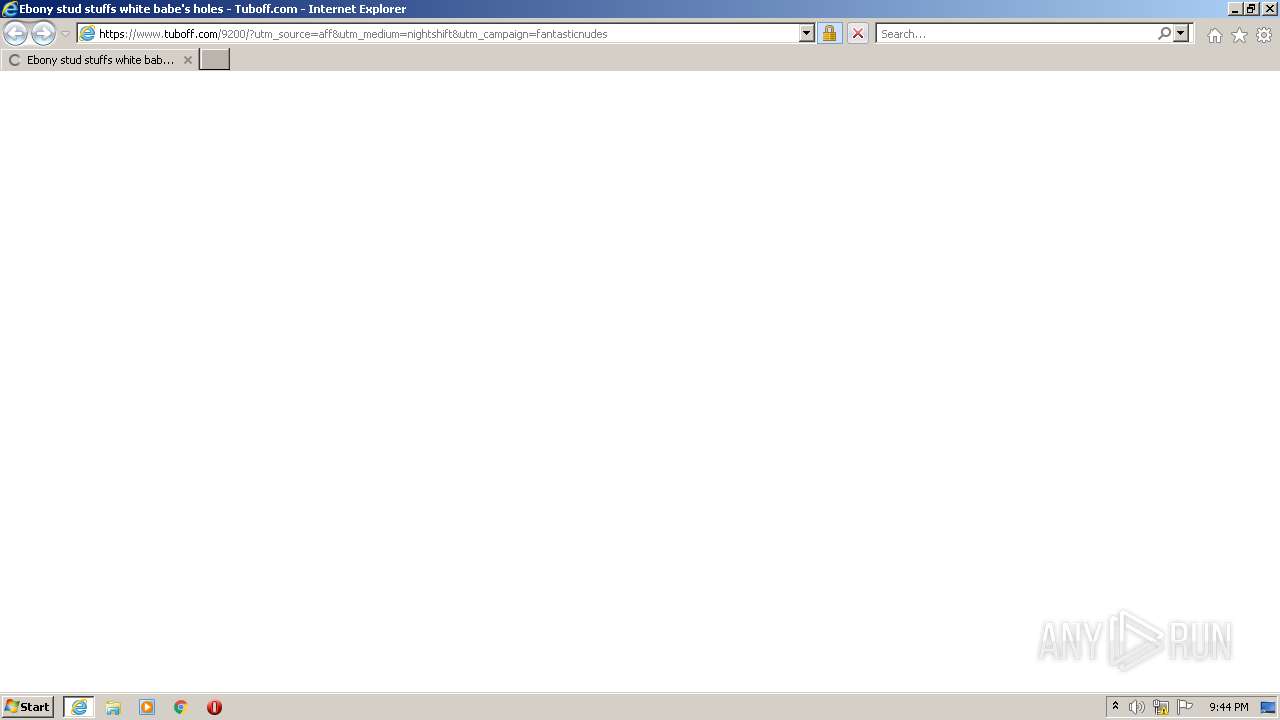Screen dimensions: 1280x720
Task: Open the Start menu
Action: [x=27, y=707]
